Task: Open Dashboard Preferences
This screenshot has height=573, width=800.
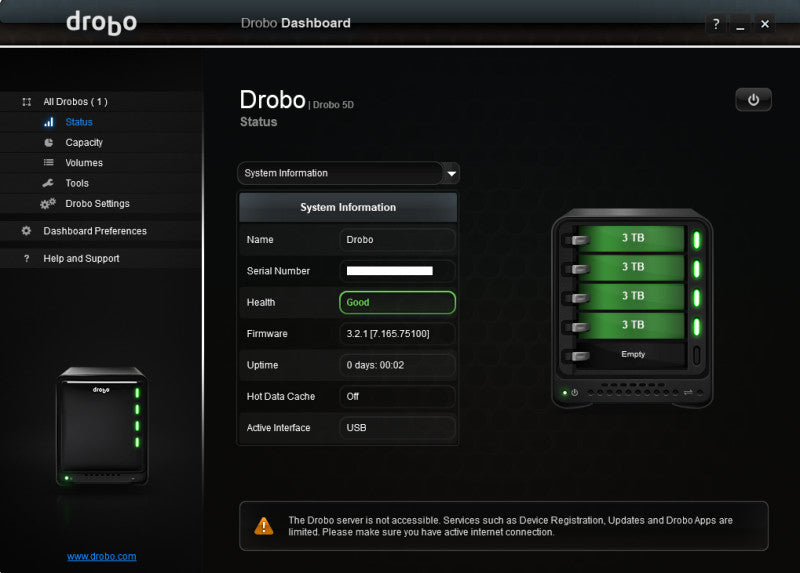Action: click(95, 231)
